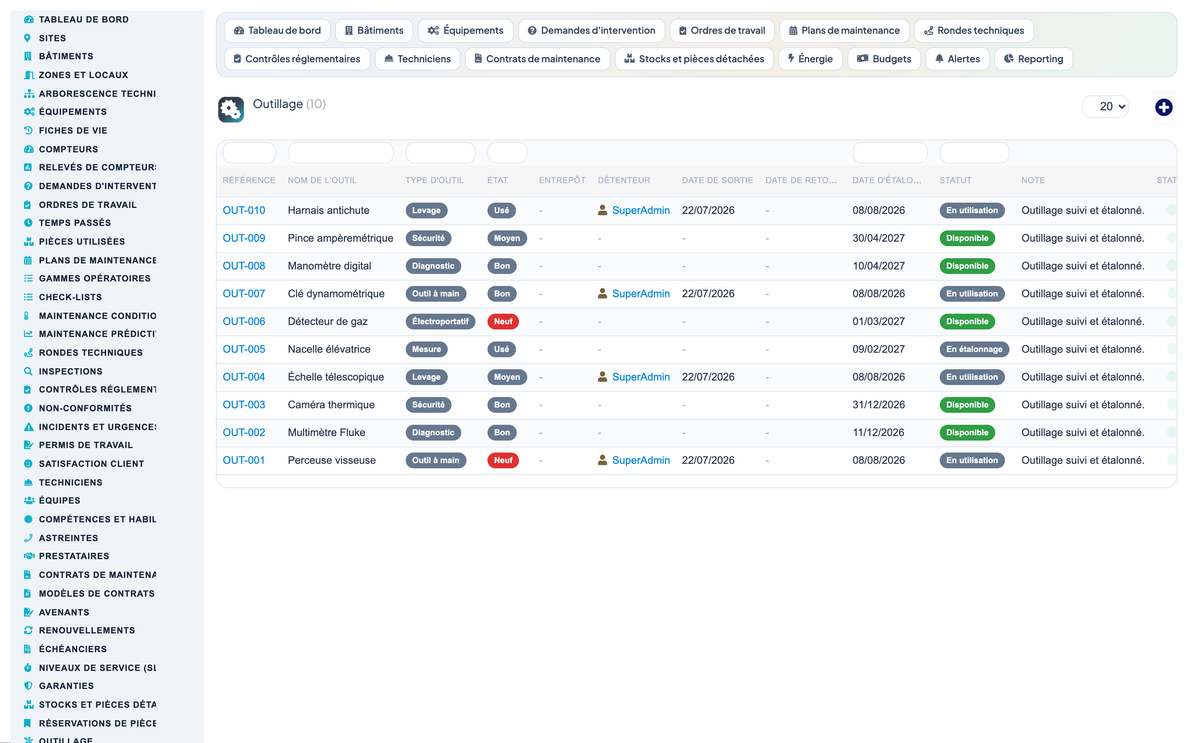The image size is (1200, 743).
Task: Click the Garanties shield icon
Action: point(28,686)
